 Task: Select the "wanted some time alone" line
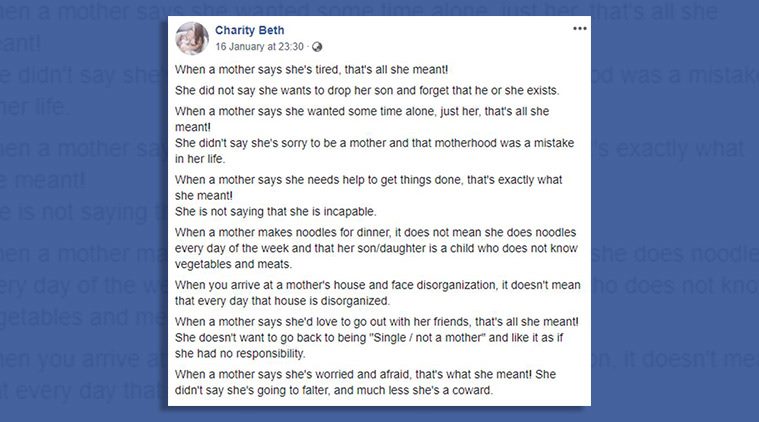[x=362, y=111]
